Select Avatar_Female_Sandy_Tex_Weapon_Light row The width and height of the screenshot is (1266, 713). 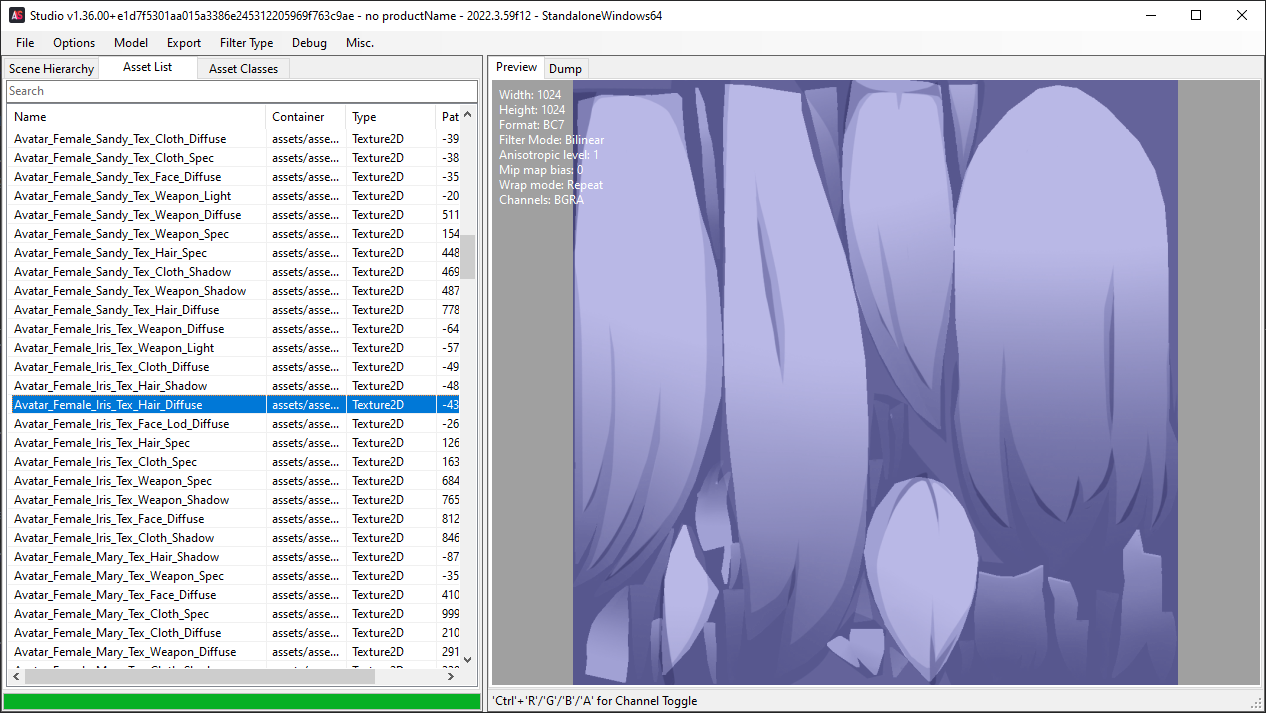[x=234, y=196]
